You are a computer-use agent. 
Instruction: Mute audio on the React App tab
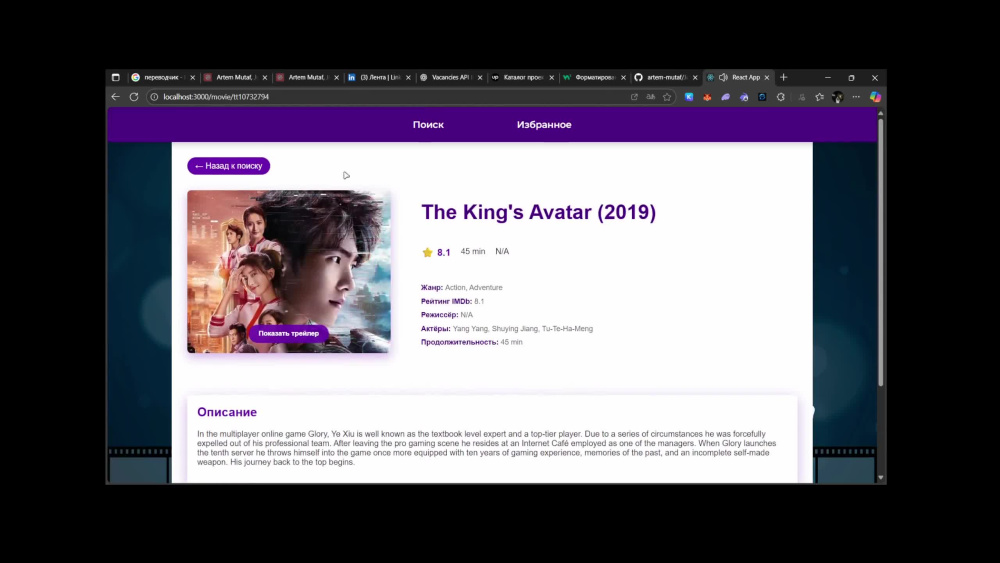[723, 77]
